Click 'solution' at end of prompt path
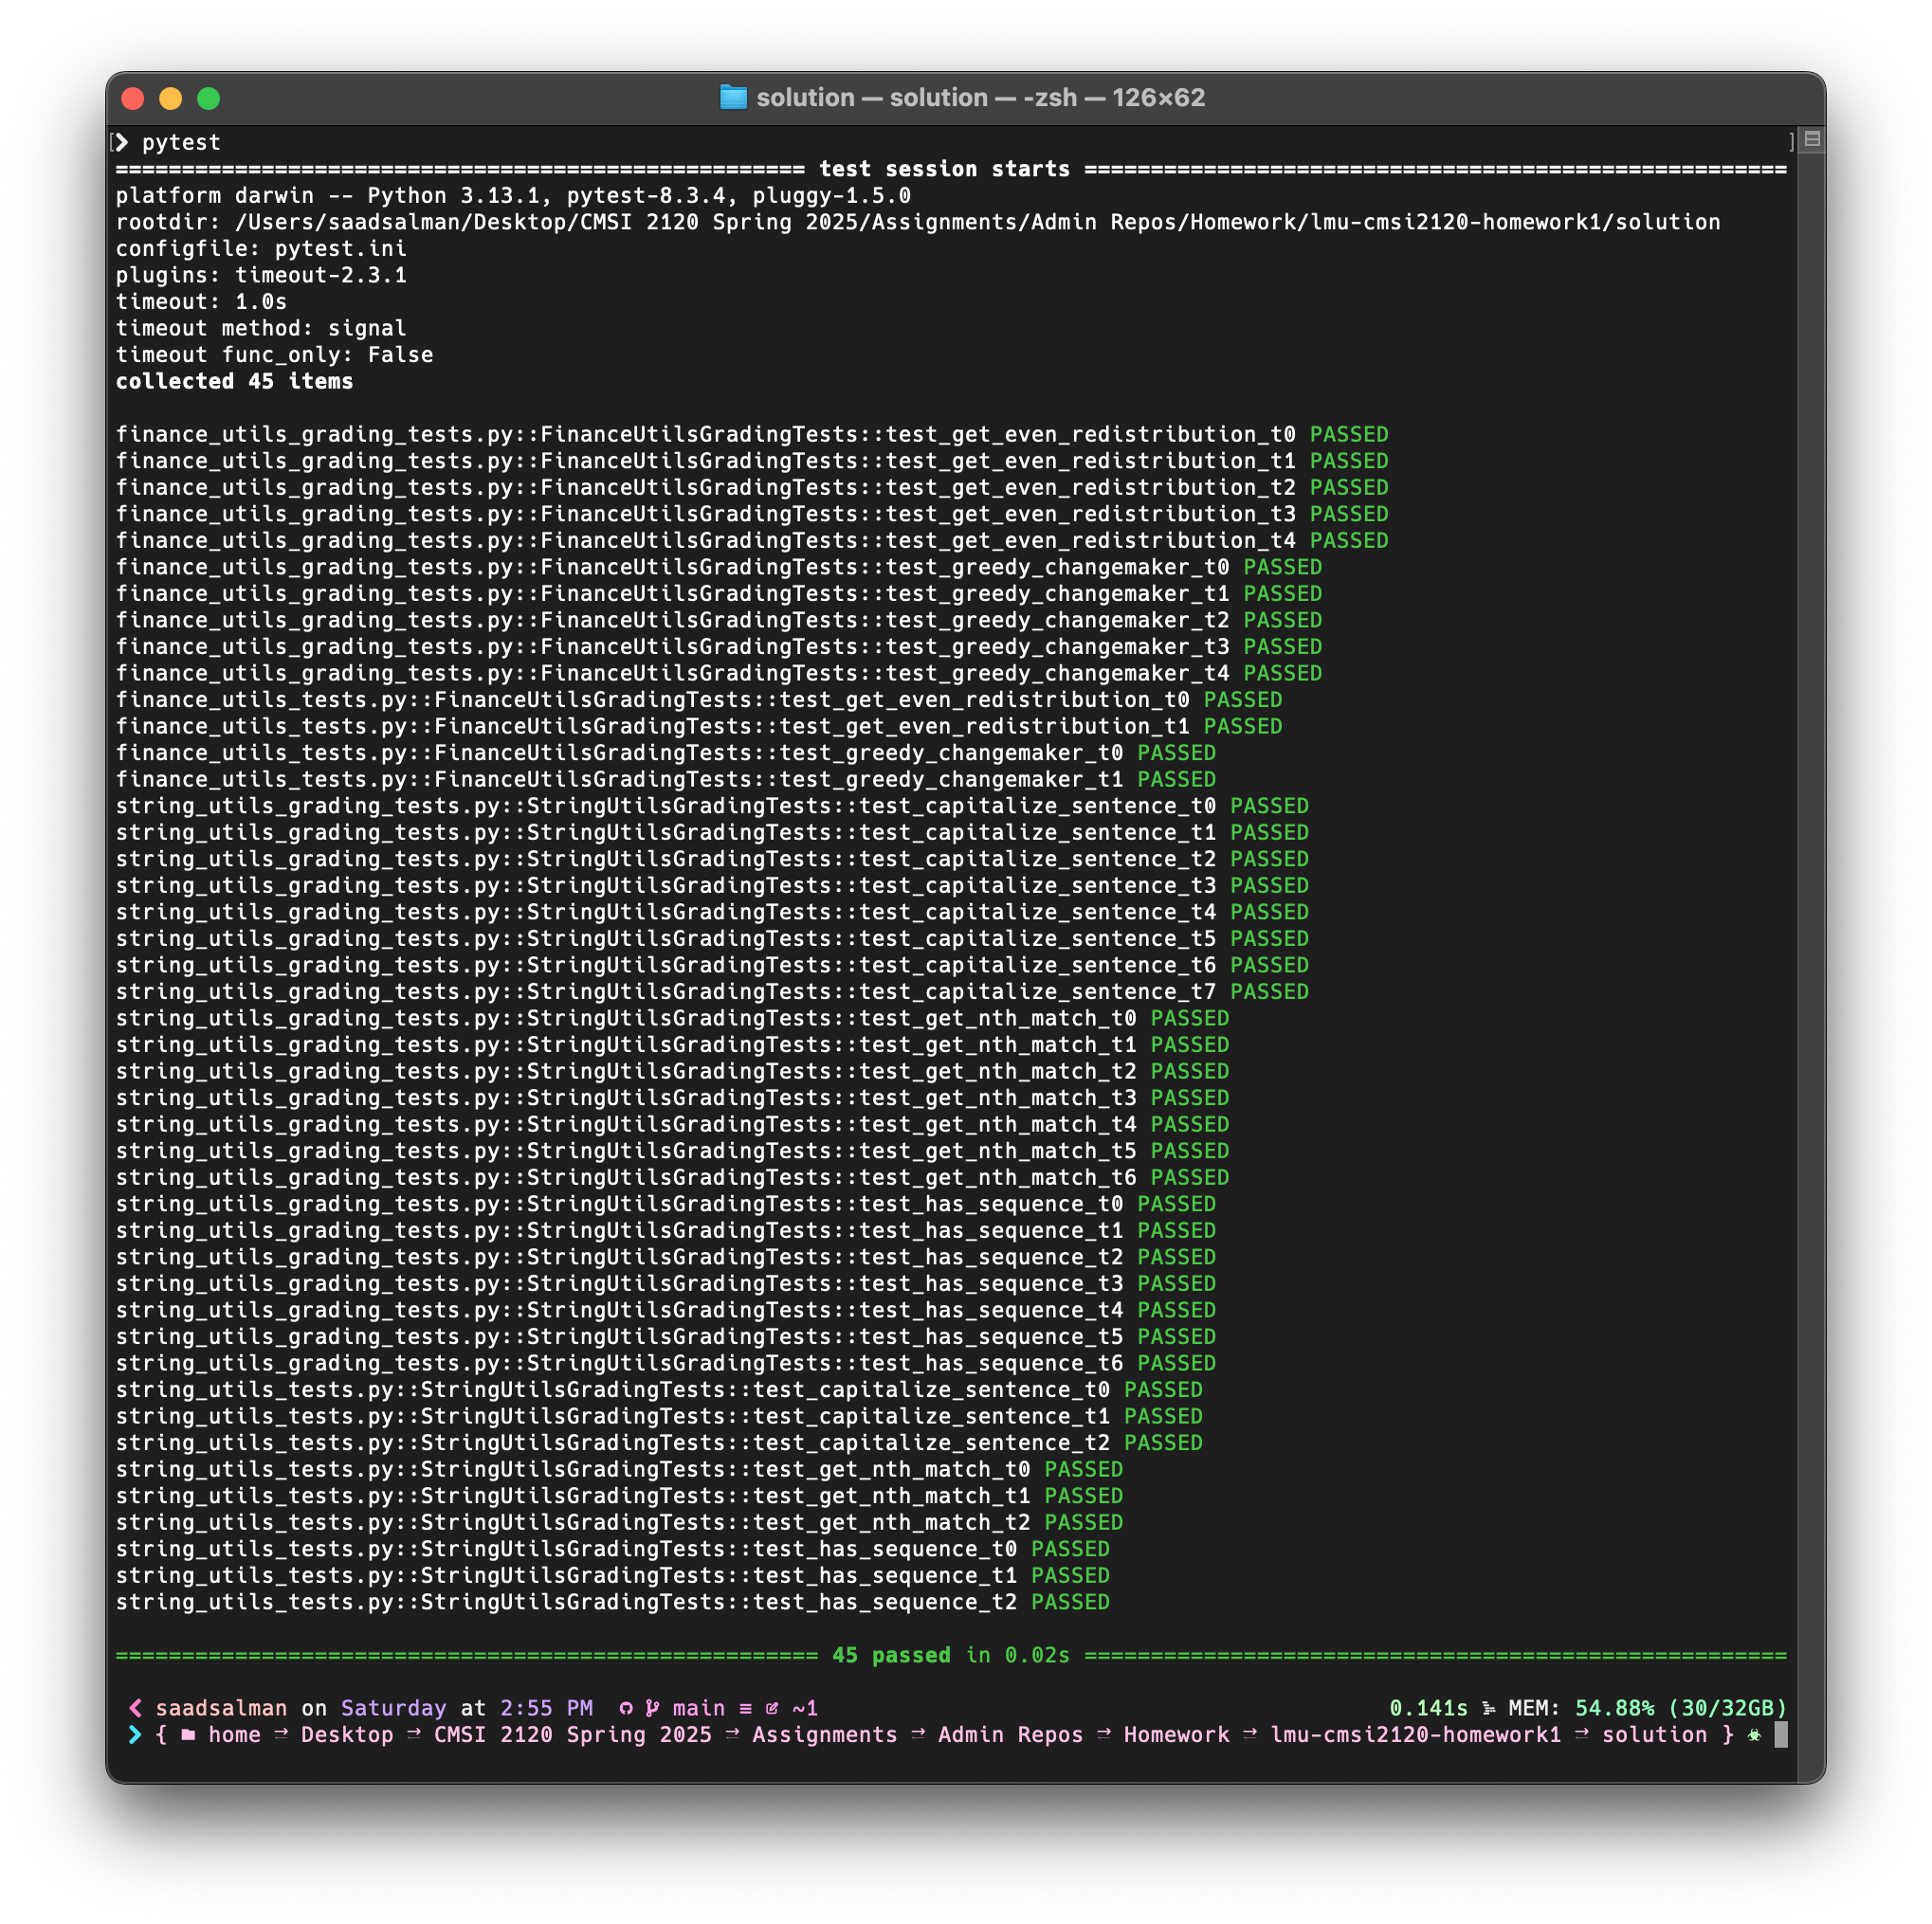This screenshot has width=1932, height=1924. 1654,1735
